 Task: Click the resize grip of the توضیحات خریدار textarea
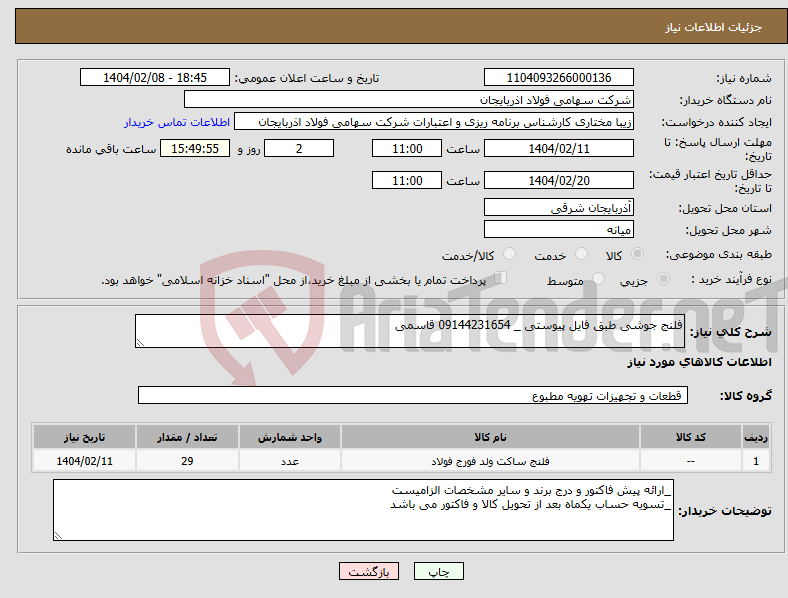point(58,536)
